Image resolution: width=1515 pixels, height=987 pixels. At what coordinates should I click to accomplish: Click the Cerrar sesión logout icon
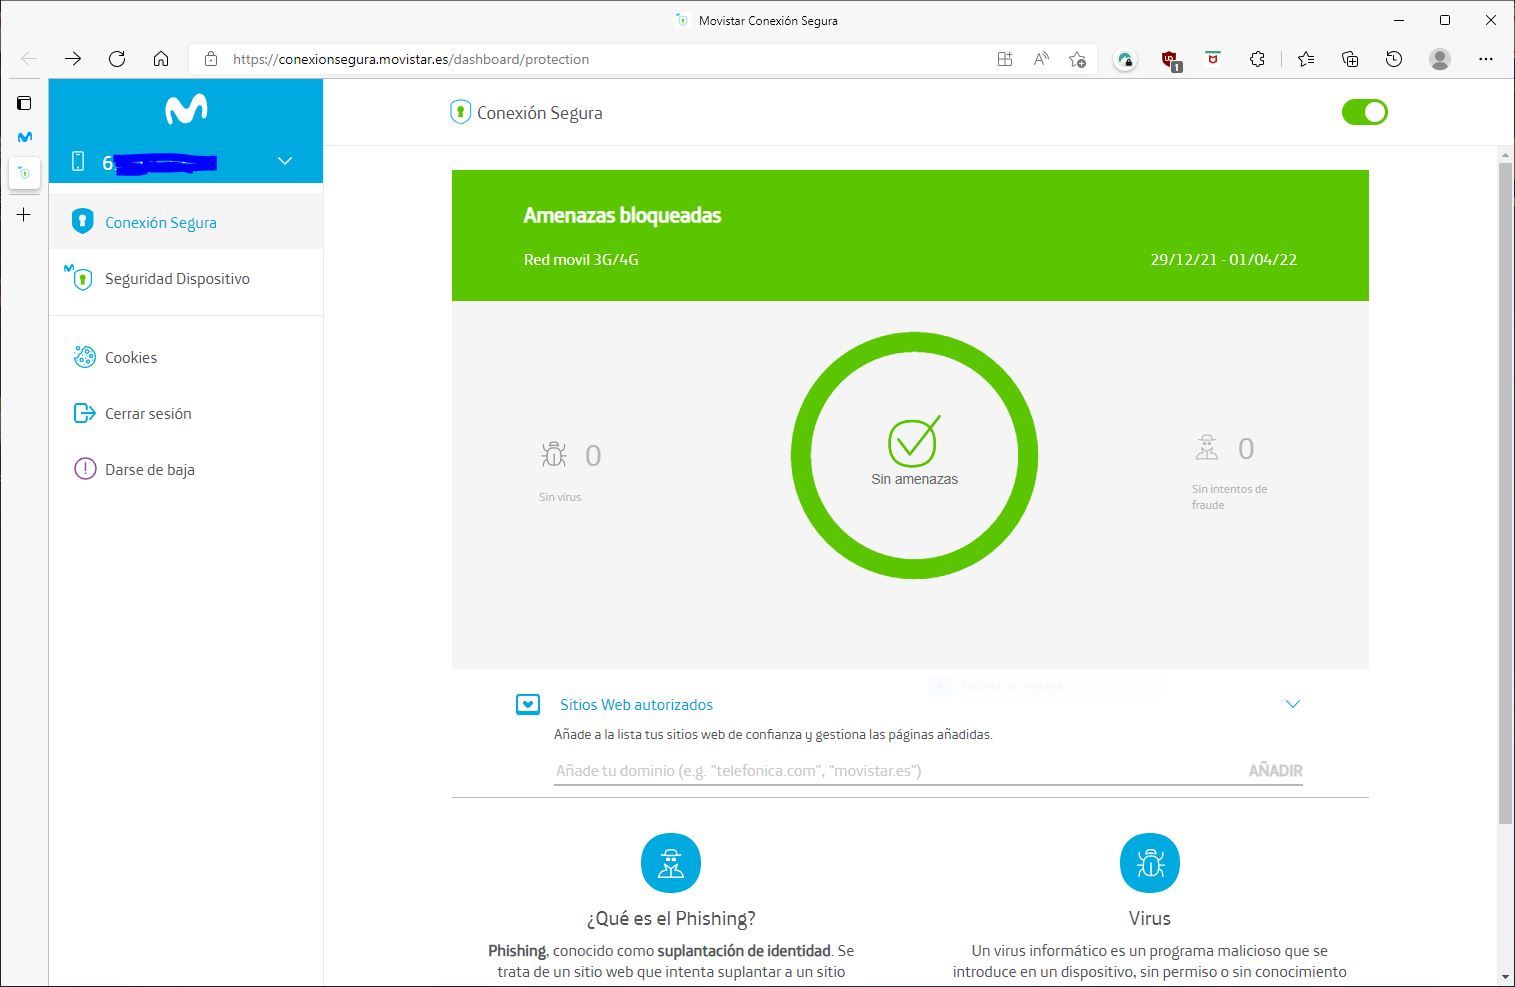(85, 413)
